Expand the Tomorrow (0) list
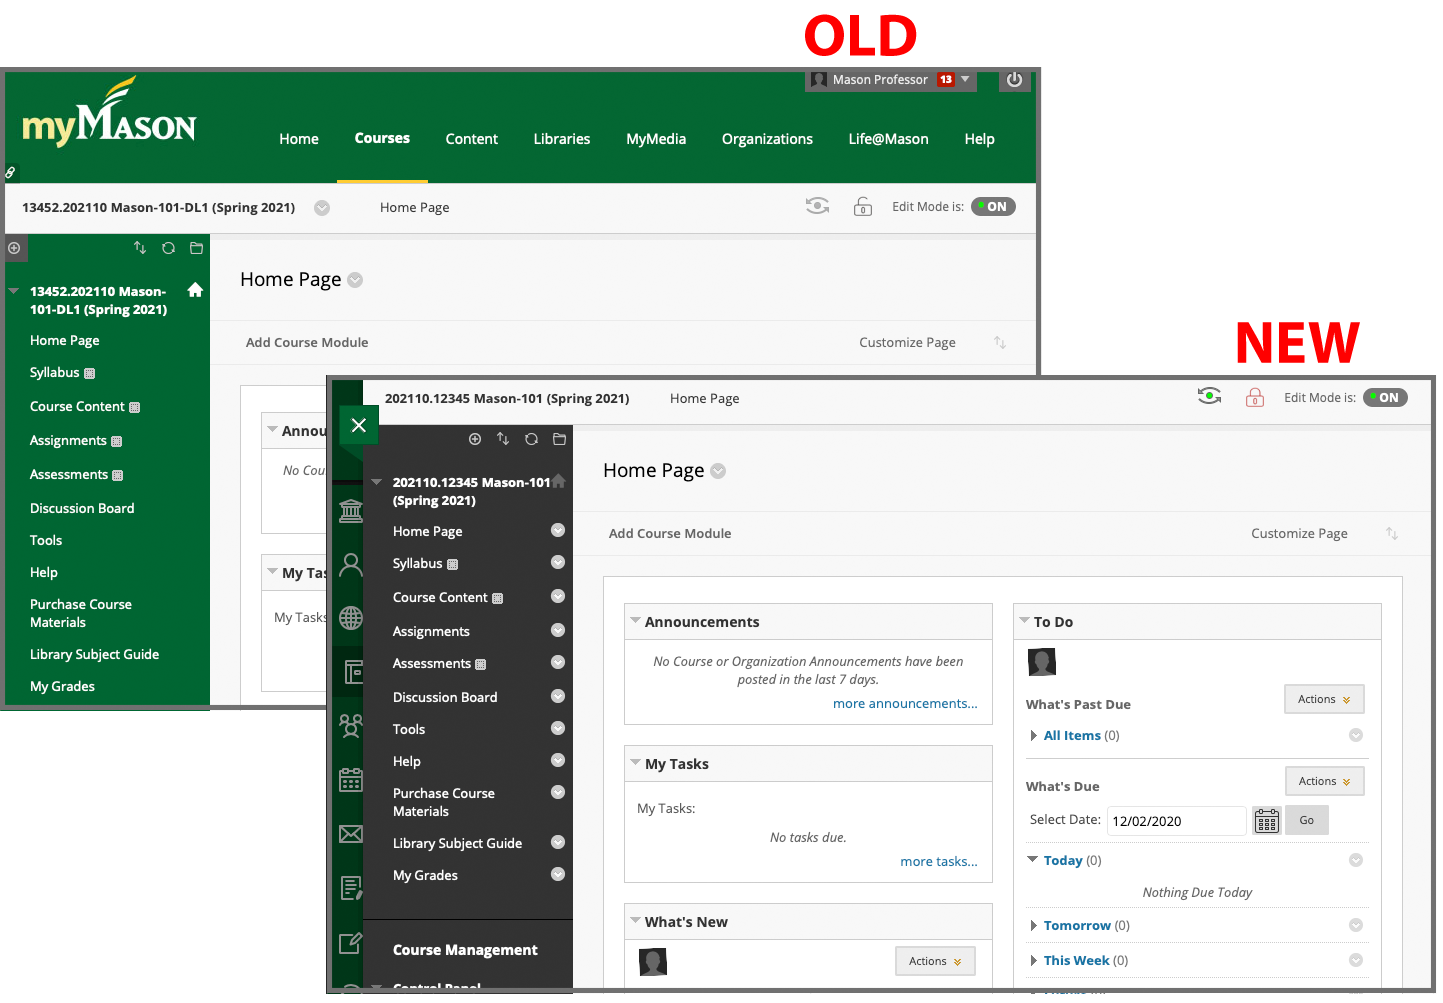Viewport: 1443px width, 1003px height. [x=1033, y=925]
